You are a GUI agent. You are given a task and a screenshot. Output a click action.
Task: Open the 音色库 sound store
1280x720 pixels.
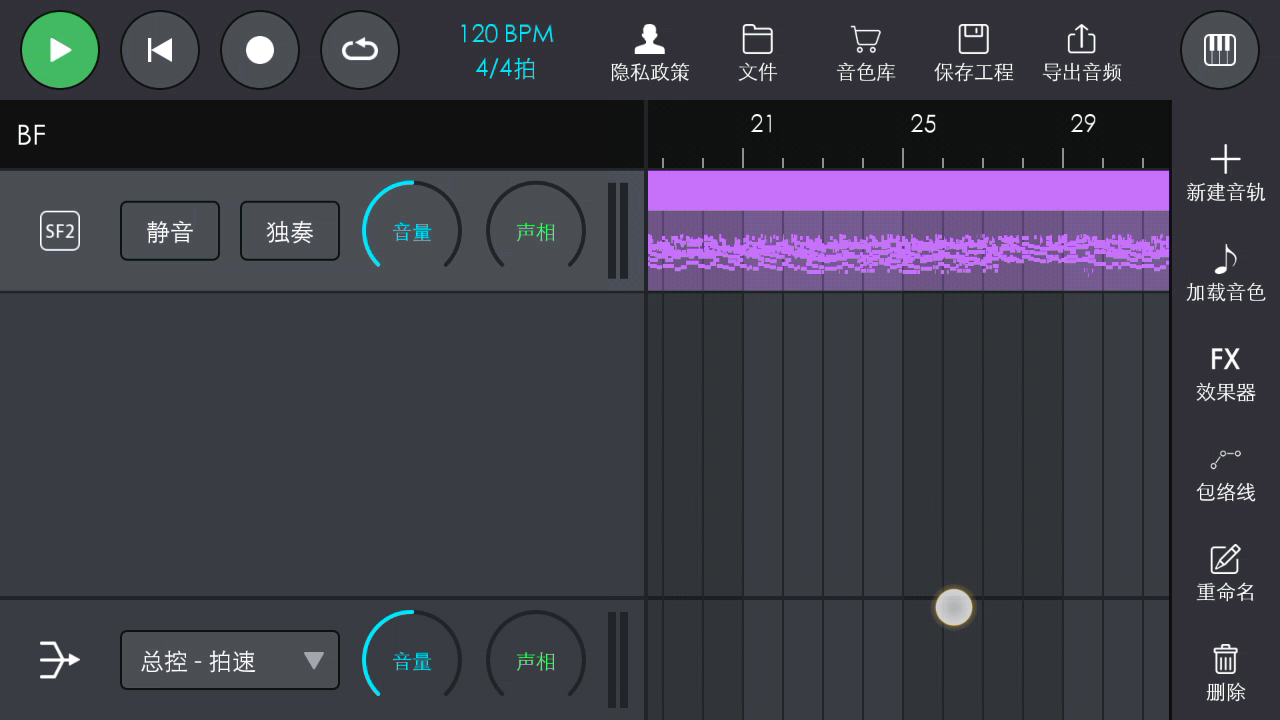coord(866,54)
